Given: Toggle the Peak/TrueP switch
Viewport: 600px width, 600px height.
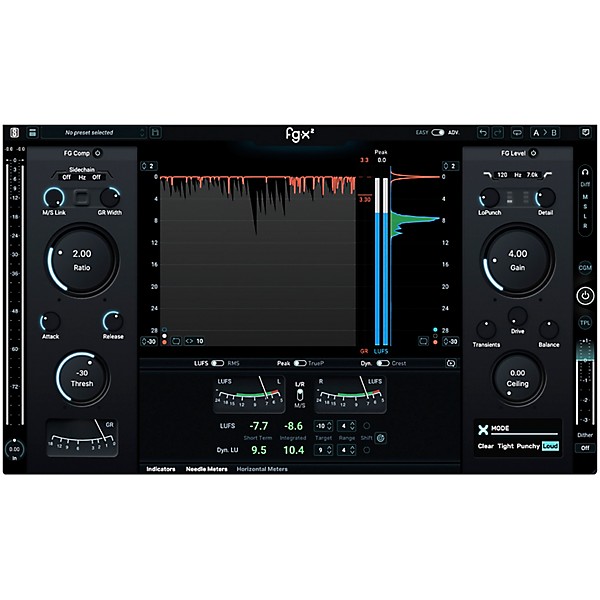Looking at the screenshot, I should [x=300, y=363].
